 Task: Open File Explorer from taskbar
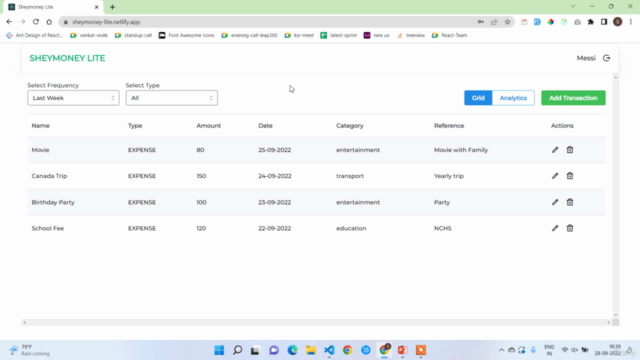point(311,350)
